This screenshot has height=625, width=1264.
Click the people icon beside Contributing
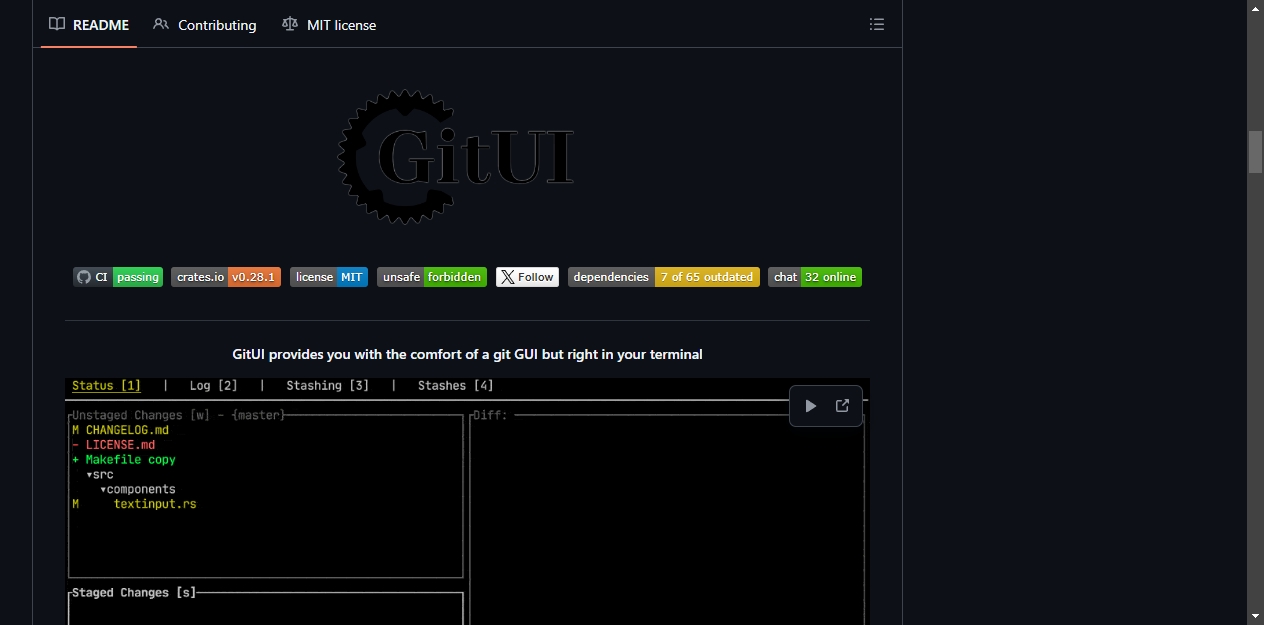pyautogui.click(x=161, y=25)
